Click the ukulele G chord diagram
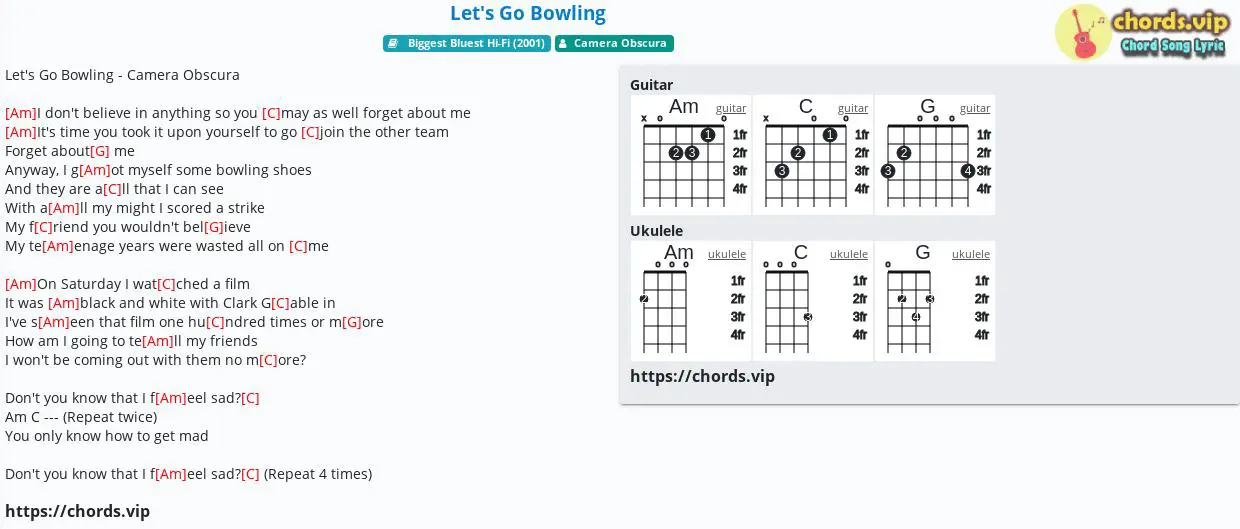1240x529 pixels. coord(935,301)
